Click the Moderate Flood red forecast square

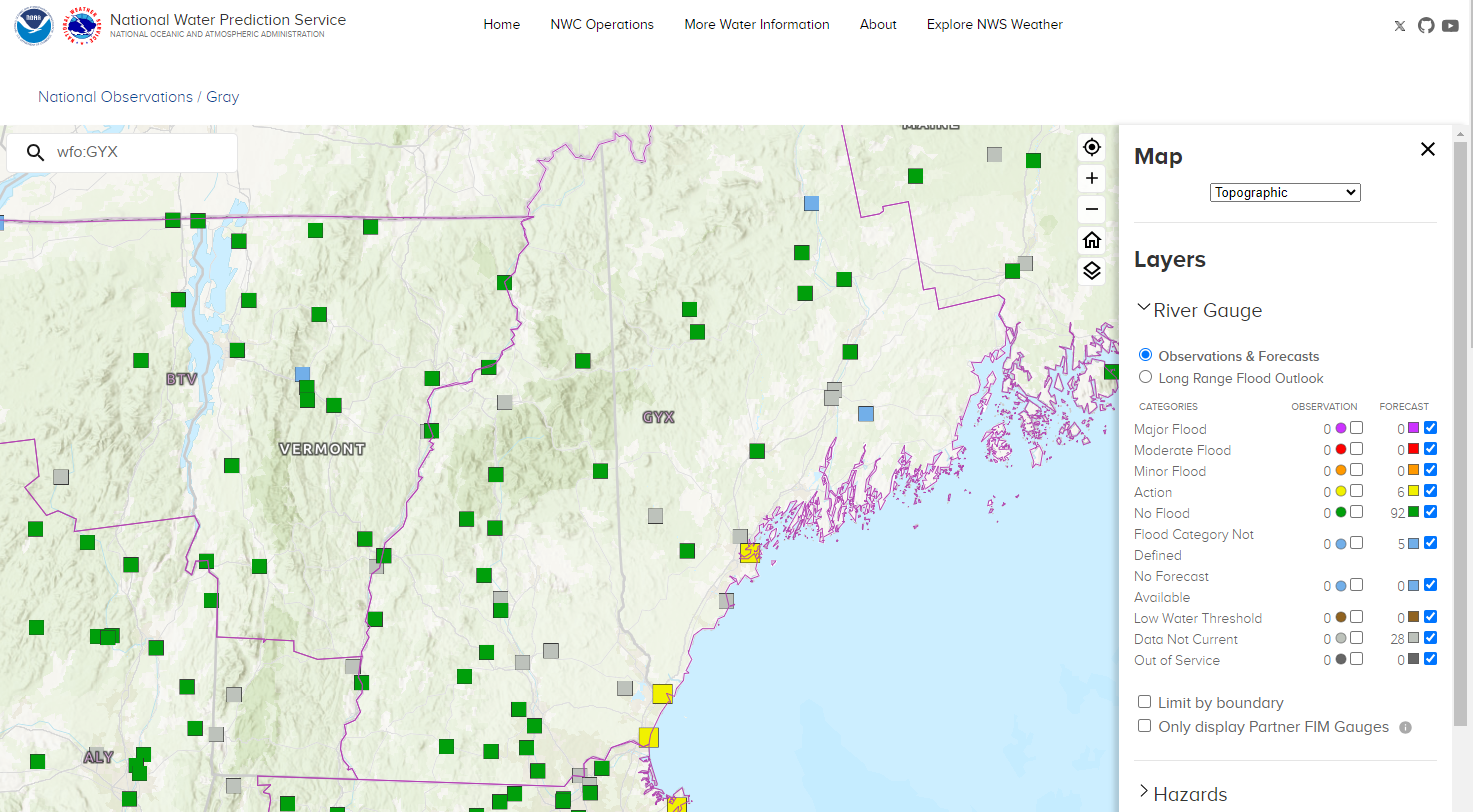pyautogui.click(x=1413, y=449)
